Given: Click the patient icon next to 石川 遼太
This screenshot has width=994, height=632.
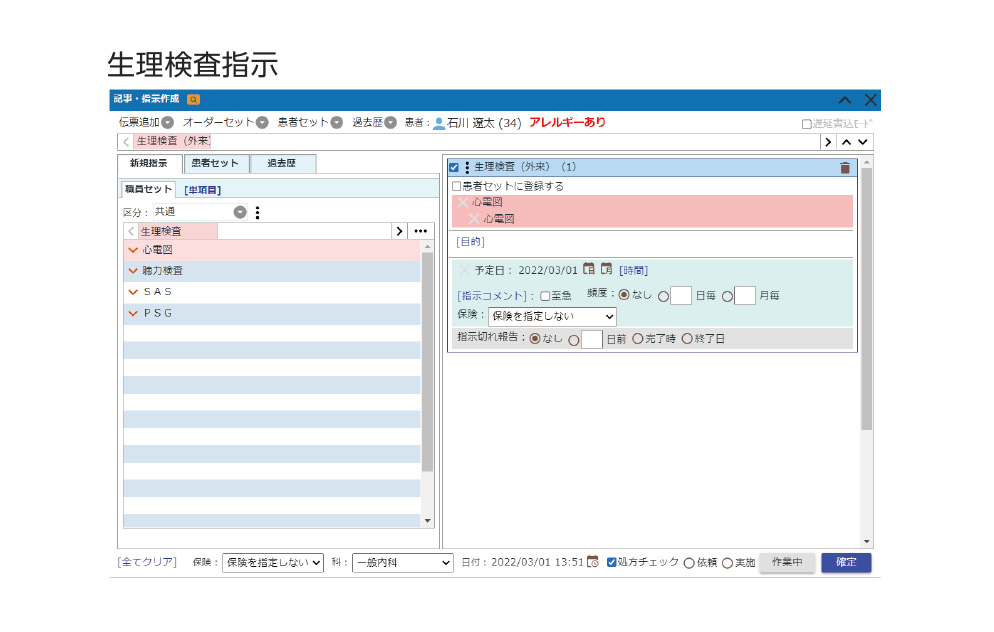Looking at the screenshot, I should point(439,123).
